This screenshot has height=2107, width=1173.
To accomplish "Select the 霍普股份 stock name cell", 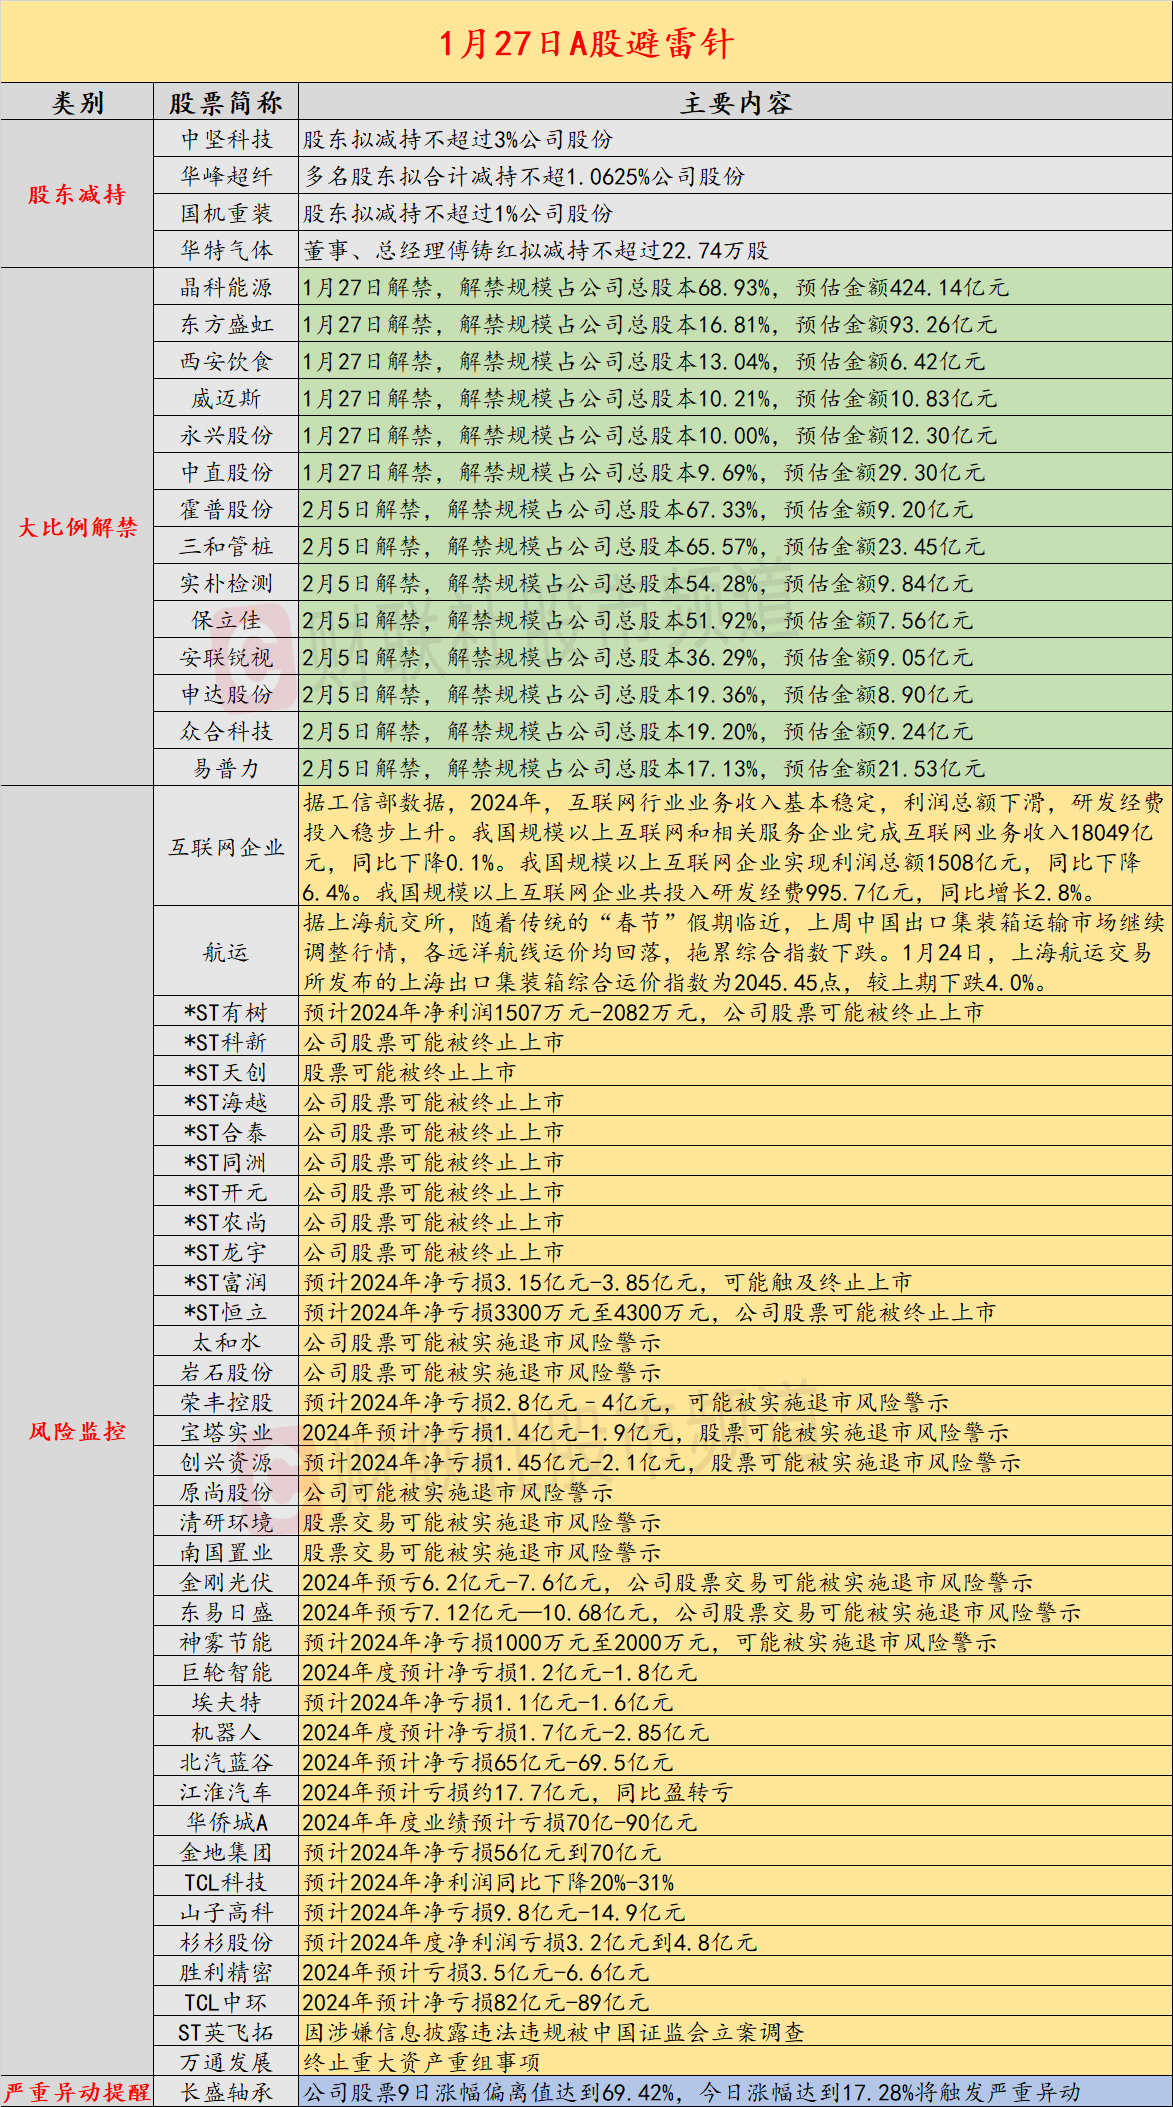I will pos(226,509).
